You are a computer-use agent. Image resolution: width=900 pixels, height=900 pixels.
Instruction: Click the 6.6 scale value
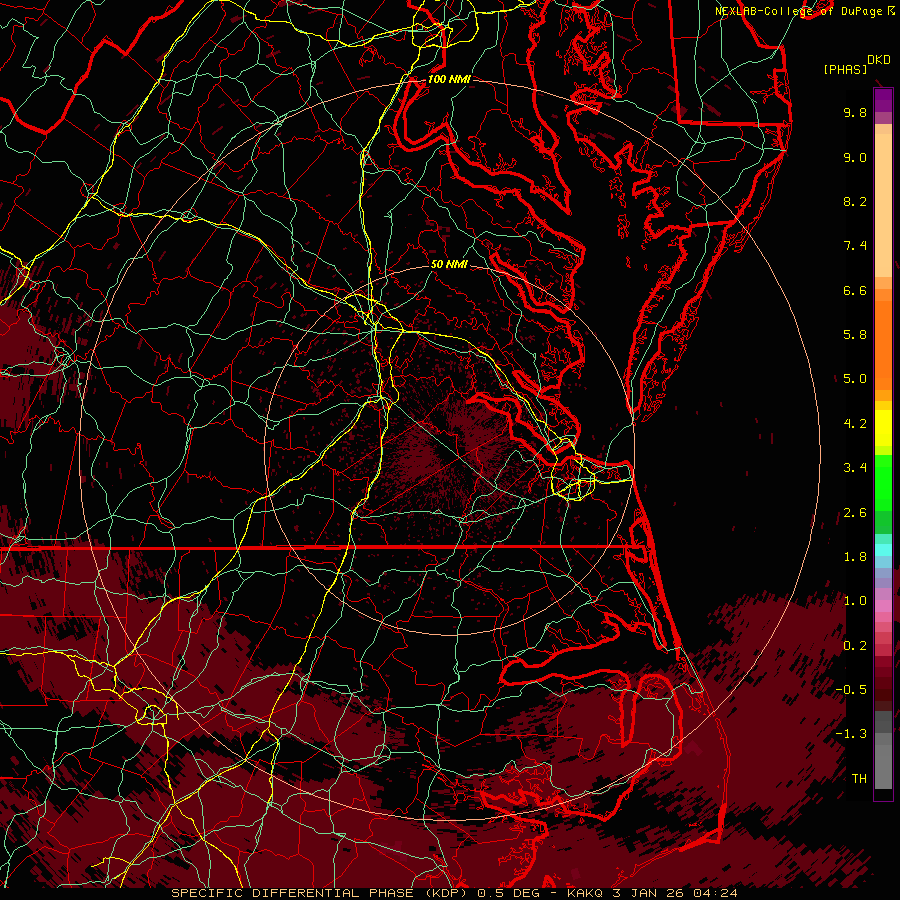click(x=855, y=290)
